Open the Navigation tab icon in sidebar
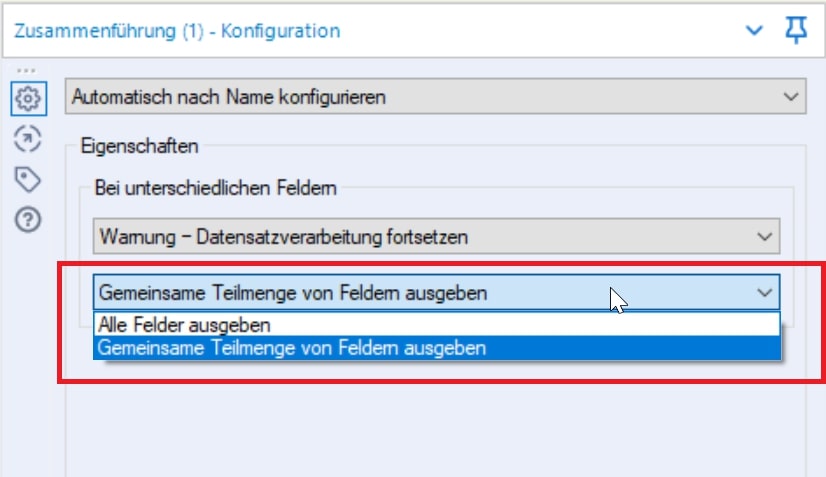 (x=28, y=139)
